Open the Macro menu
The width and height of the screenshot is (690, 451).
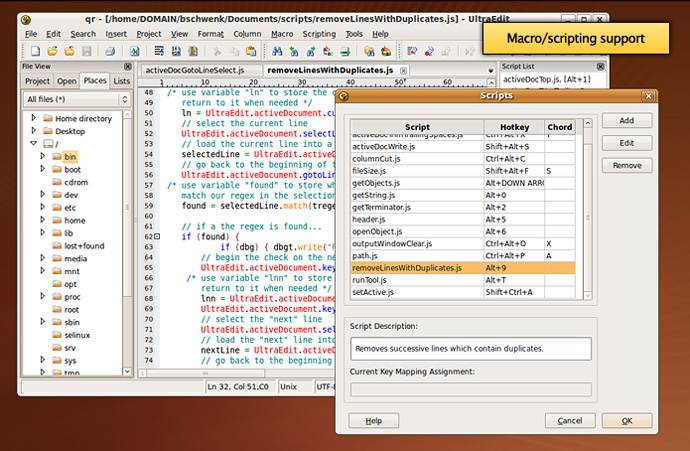point(282,34)
